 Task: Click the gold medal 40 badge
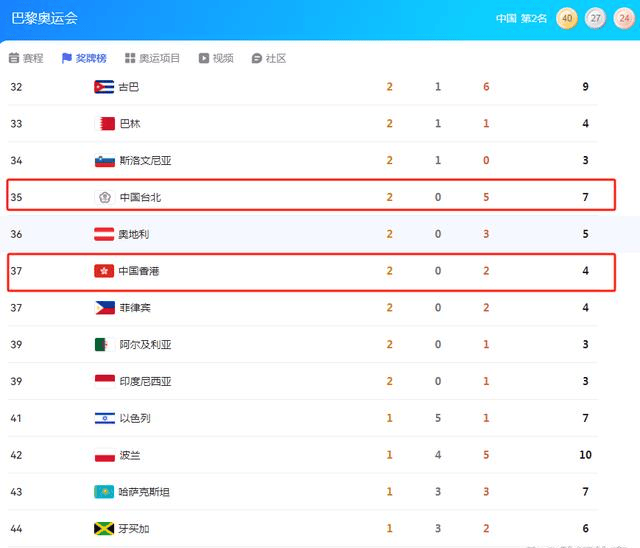[x=567, y=18]
